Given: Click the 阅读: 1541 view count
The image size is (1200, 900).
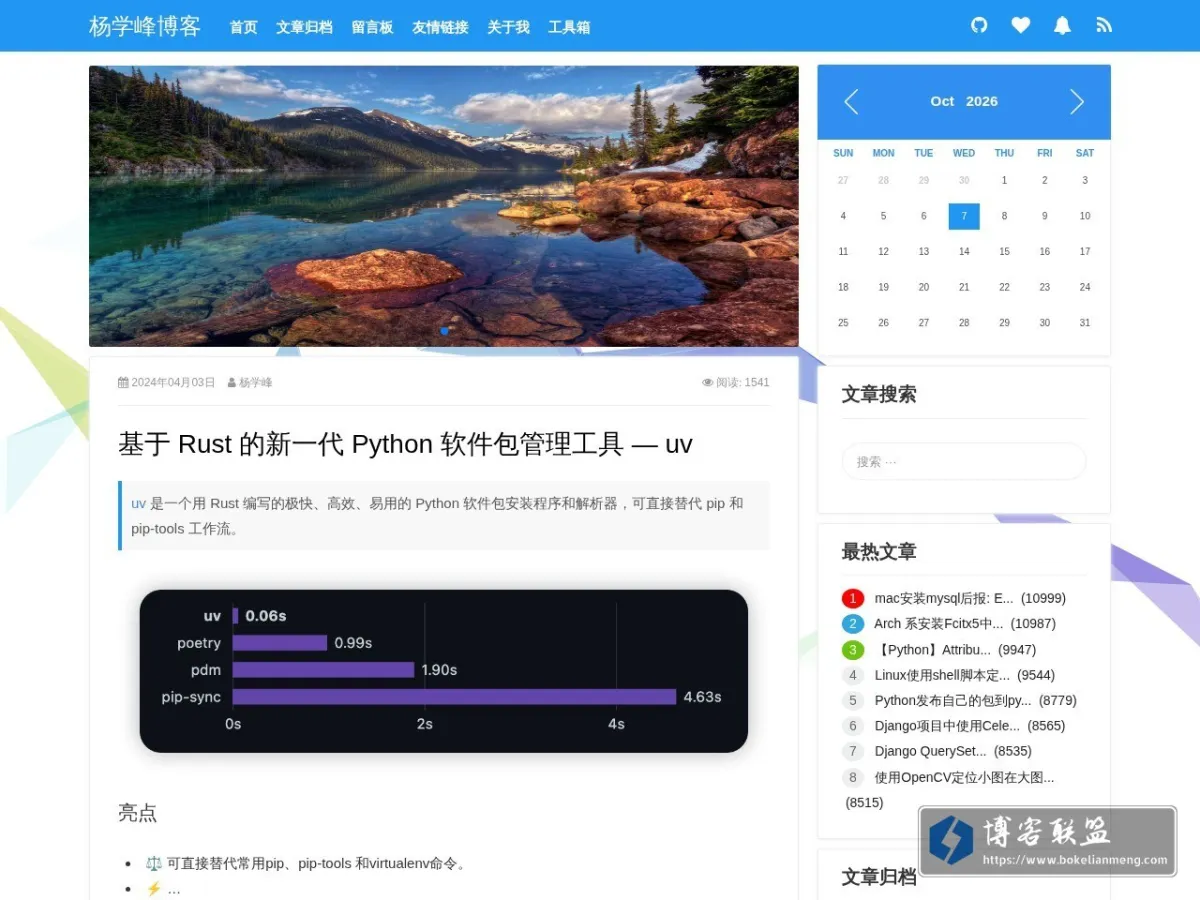Looking at the screenshot, I should 736,382.
